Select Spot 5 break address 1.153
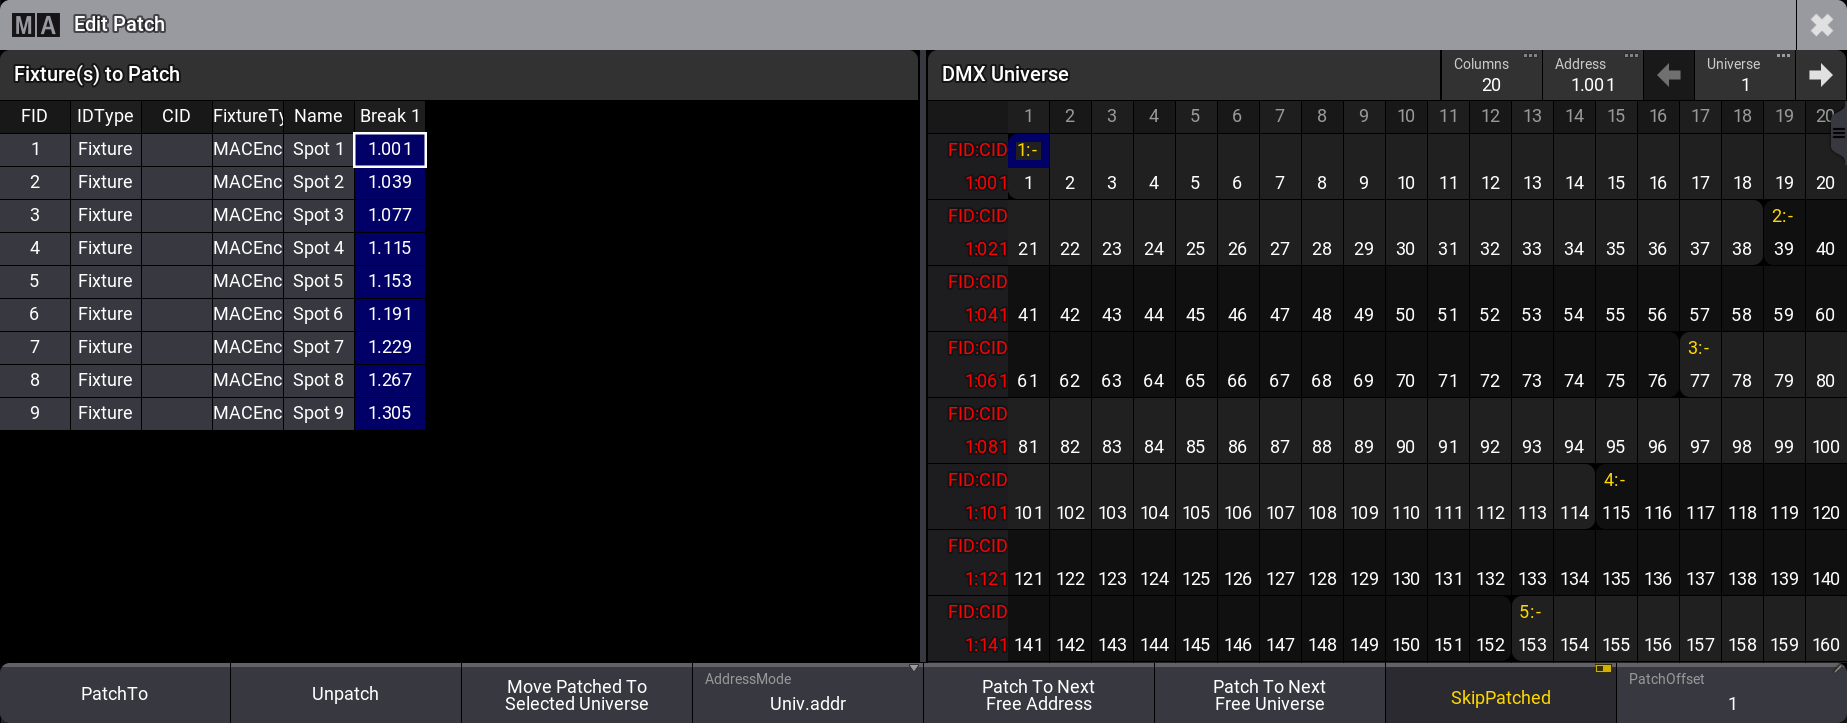 [390, 281]
